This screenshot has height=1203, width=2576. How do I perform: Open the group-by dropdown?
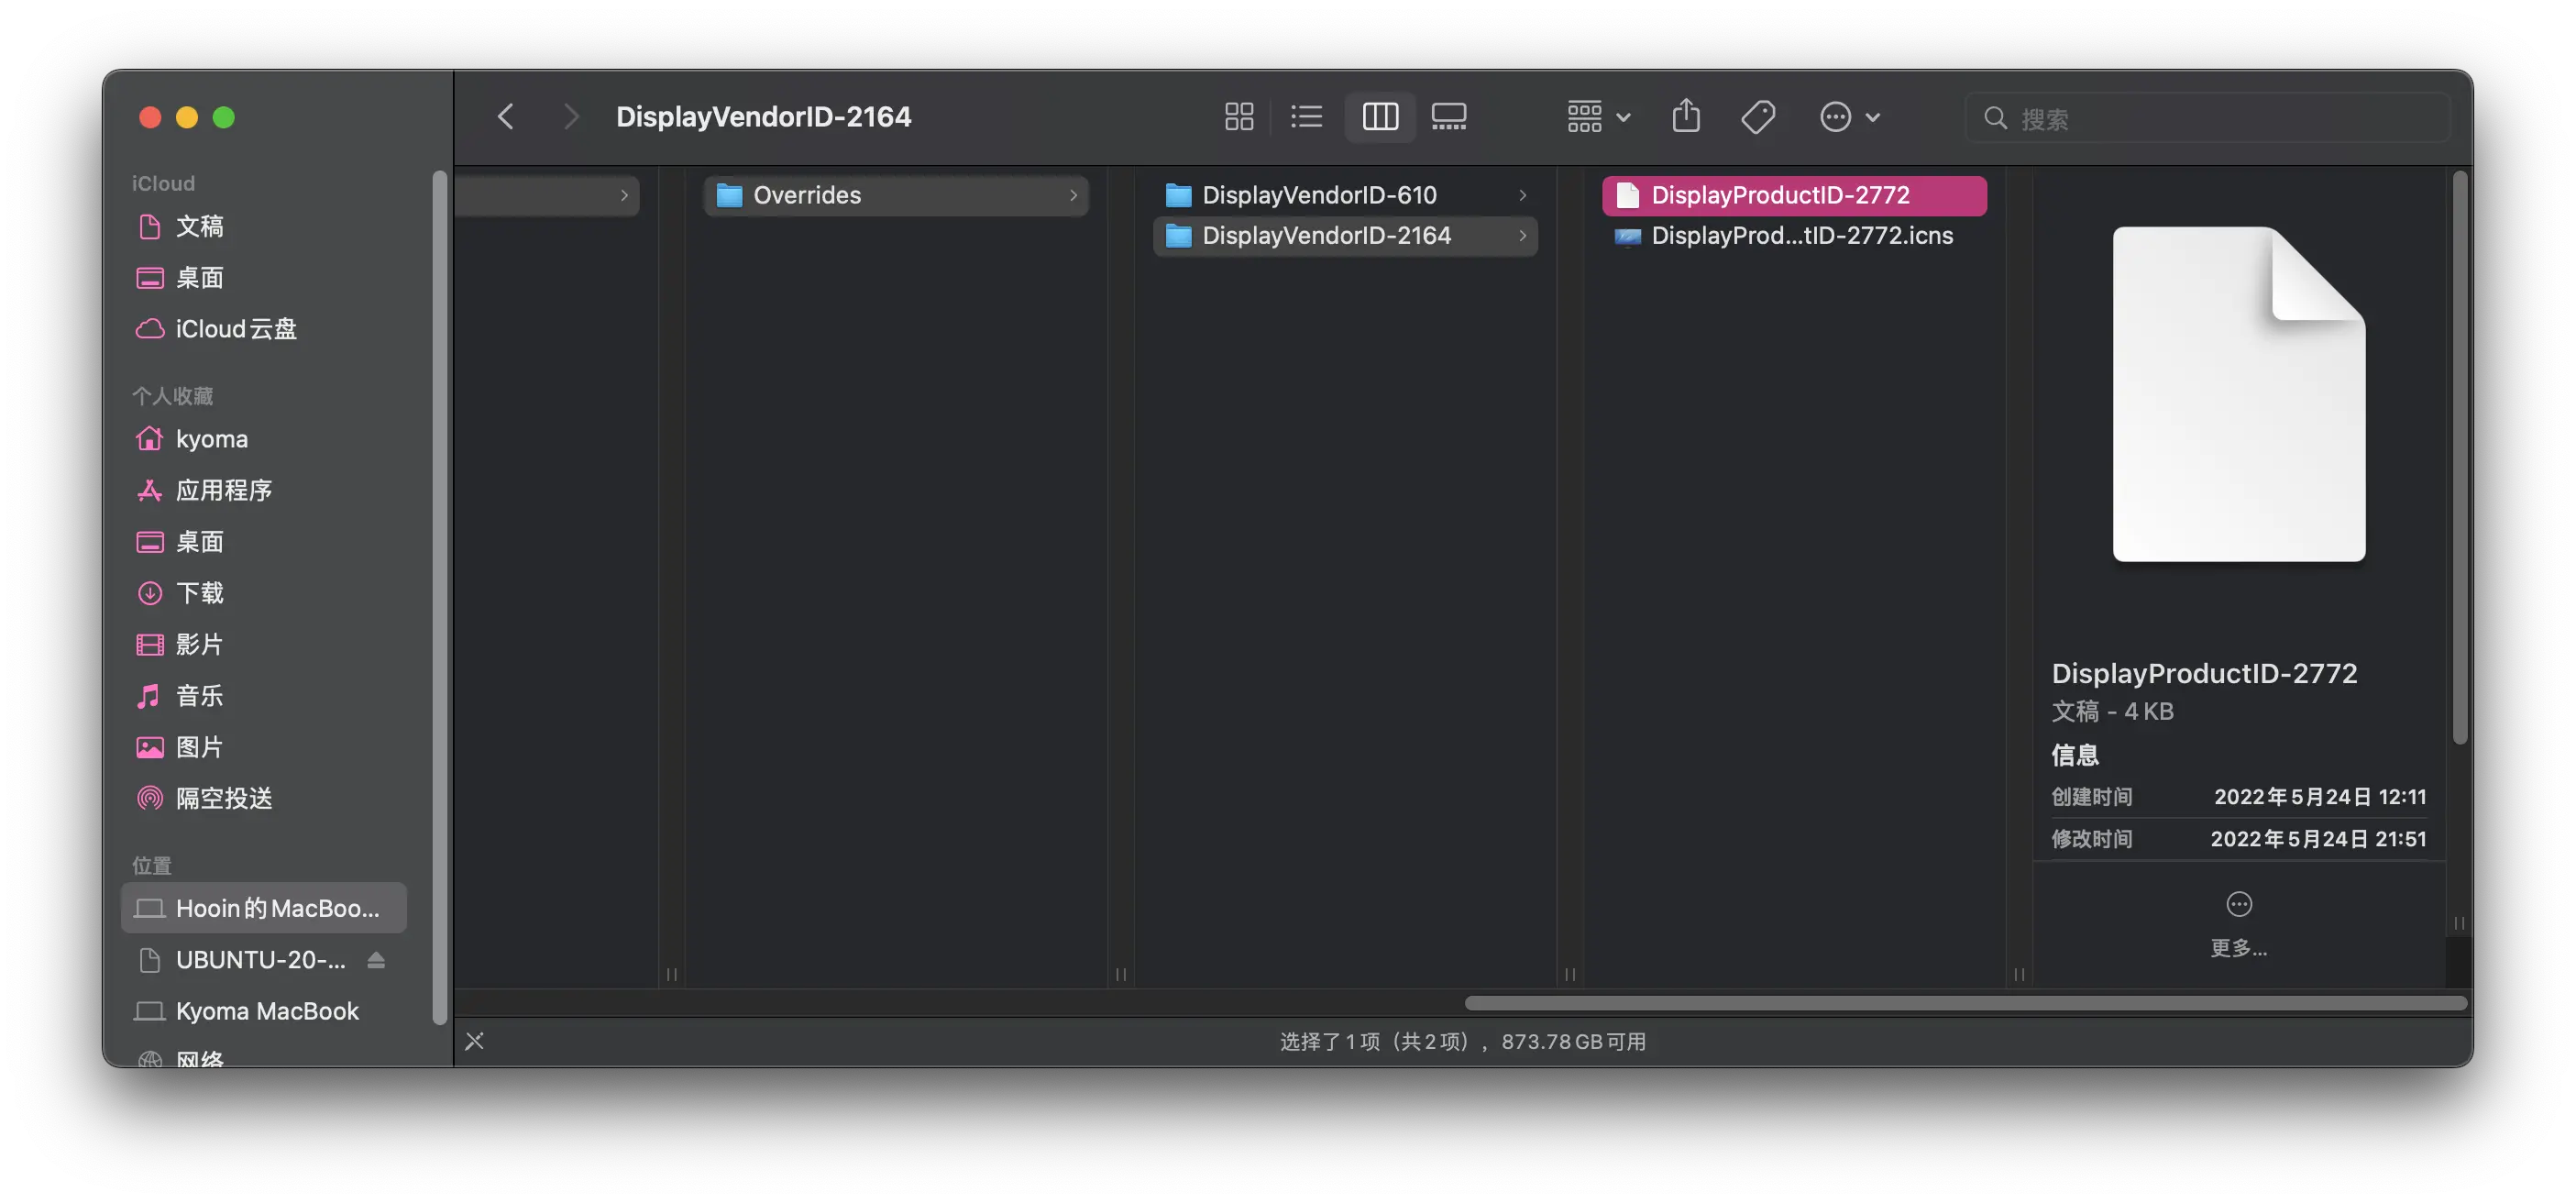1598,117
